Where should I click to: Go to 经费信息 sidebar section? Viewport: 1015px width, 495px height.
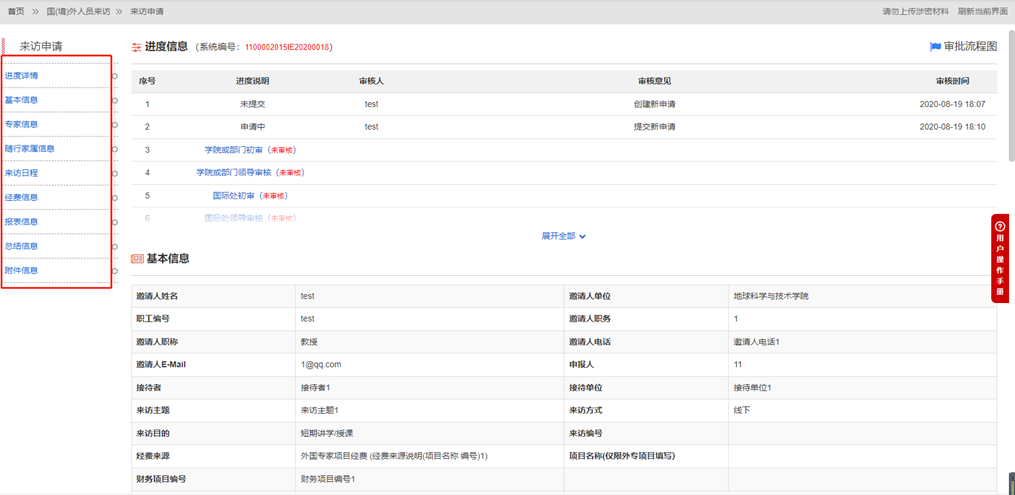[22, 198]
